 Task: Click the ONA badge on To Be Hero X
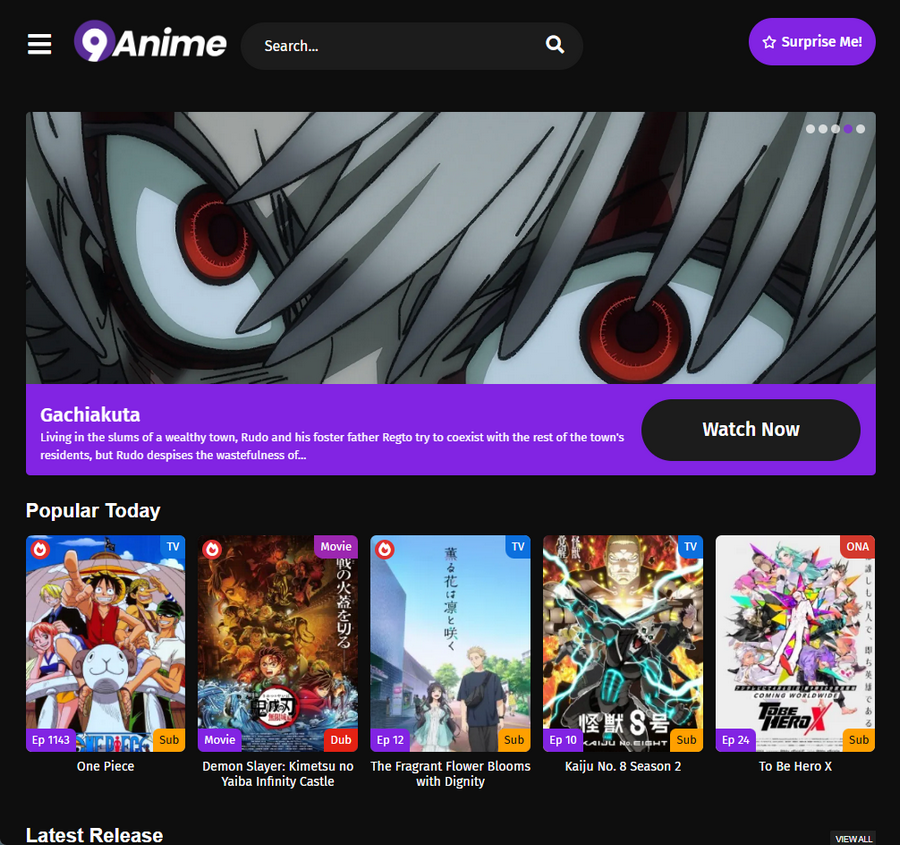[858, 547]
